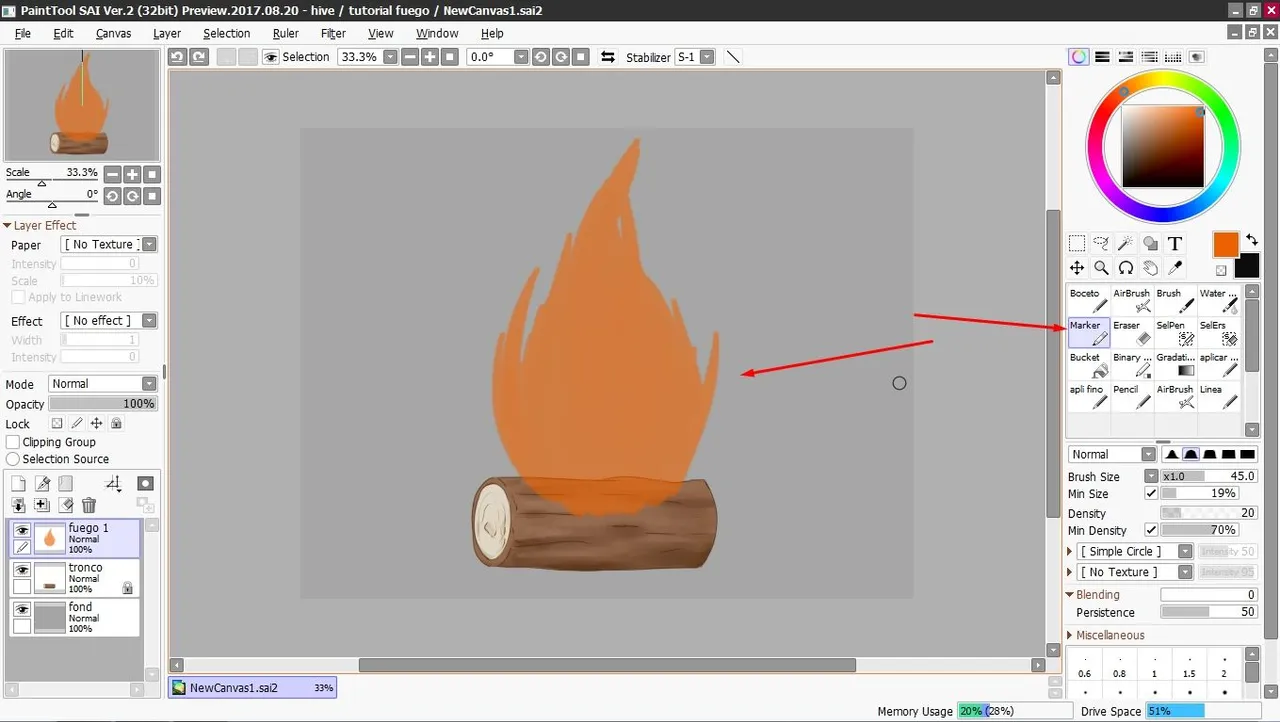Choose the magic wand tool
Viewport: 1280px width, 722px height.
pyautogui.click(x=1126, y=243)
